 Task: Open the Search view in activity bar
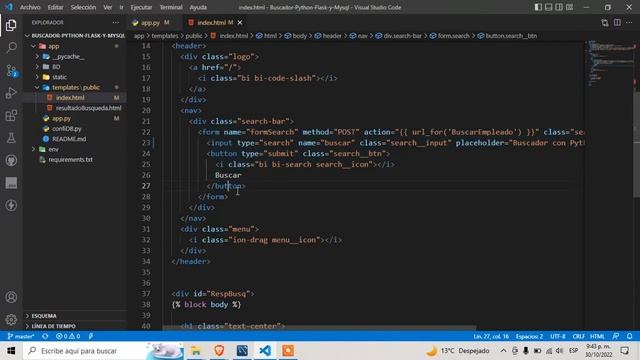click(11, 48)
